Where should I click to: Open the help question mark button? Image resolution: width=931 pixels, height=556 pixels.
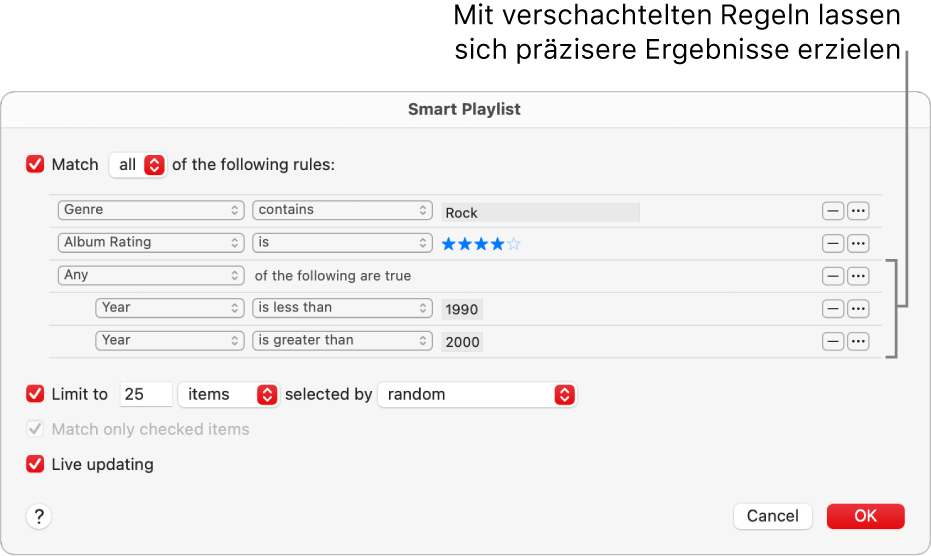[x=39, y=516]
